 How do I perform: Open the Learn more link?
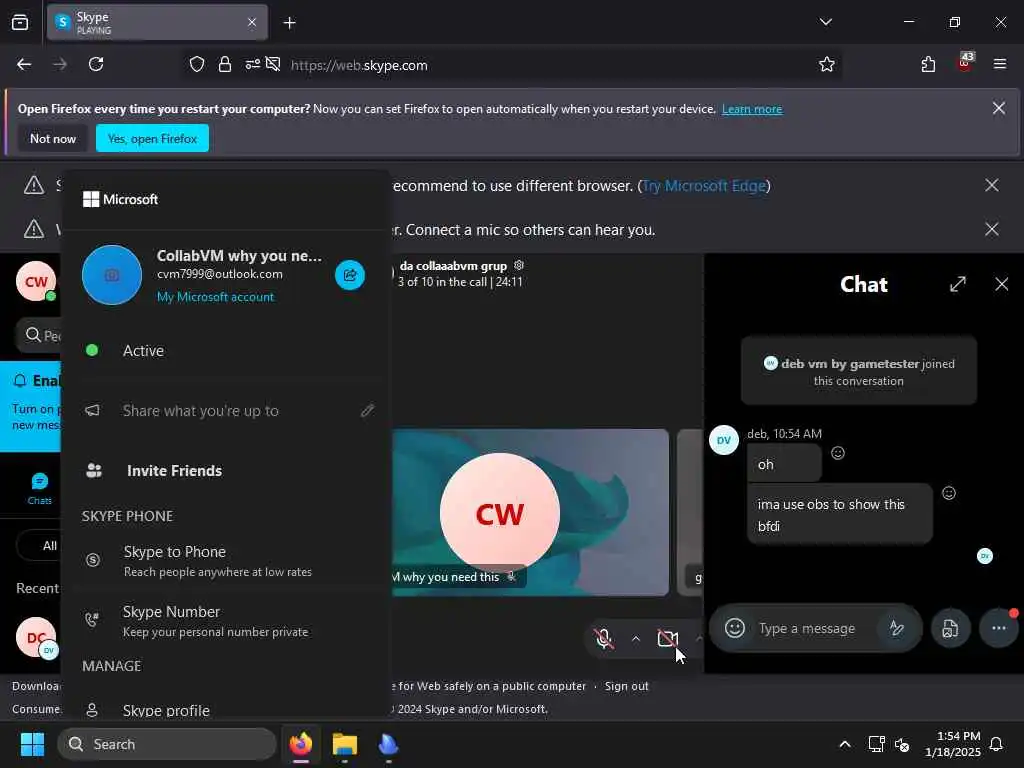(x=752, y=109)
